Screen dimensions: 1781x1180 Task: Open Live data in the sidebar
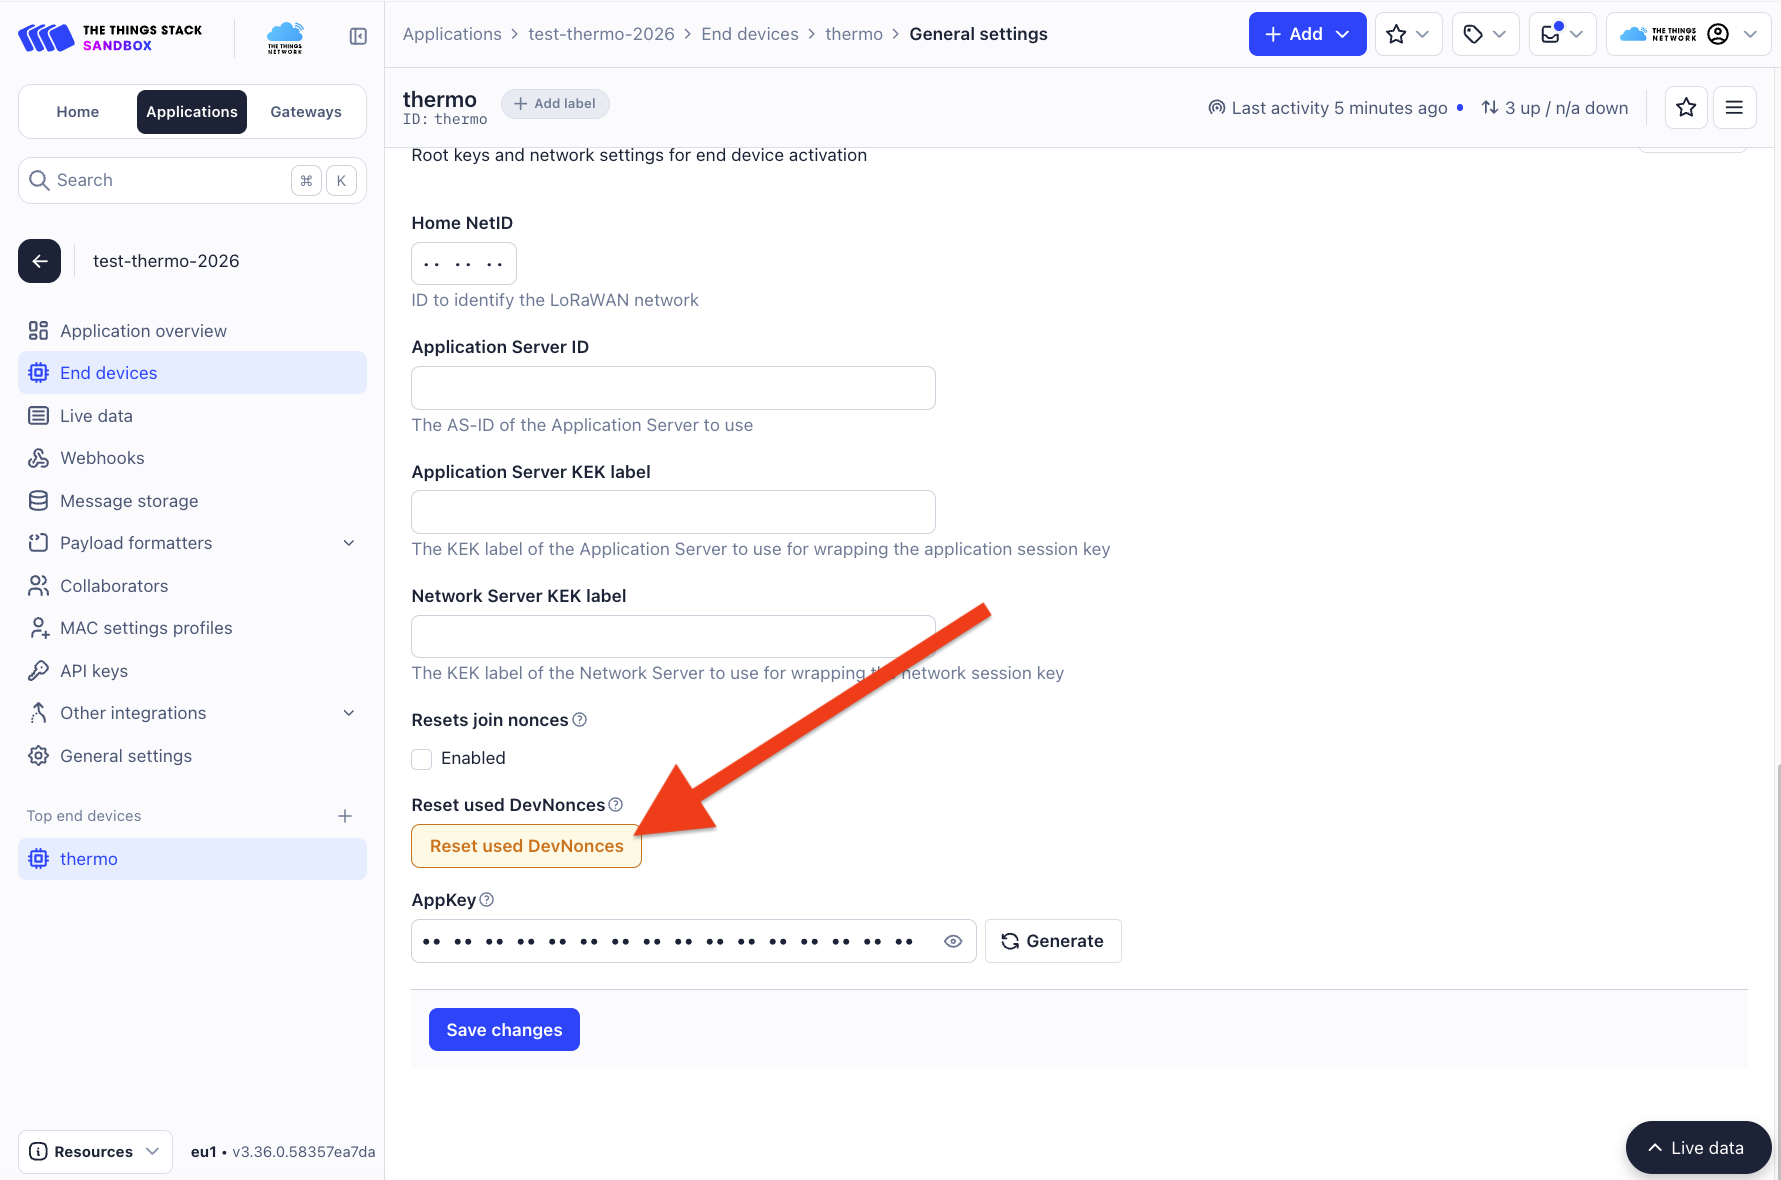[96, 416]
